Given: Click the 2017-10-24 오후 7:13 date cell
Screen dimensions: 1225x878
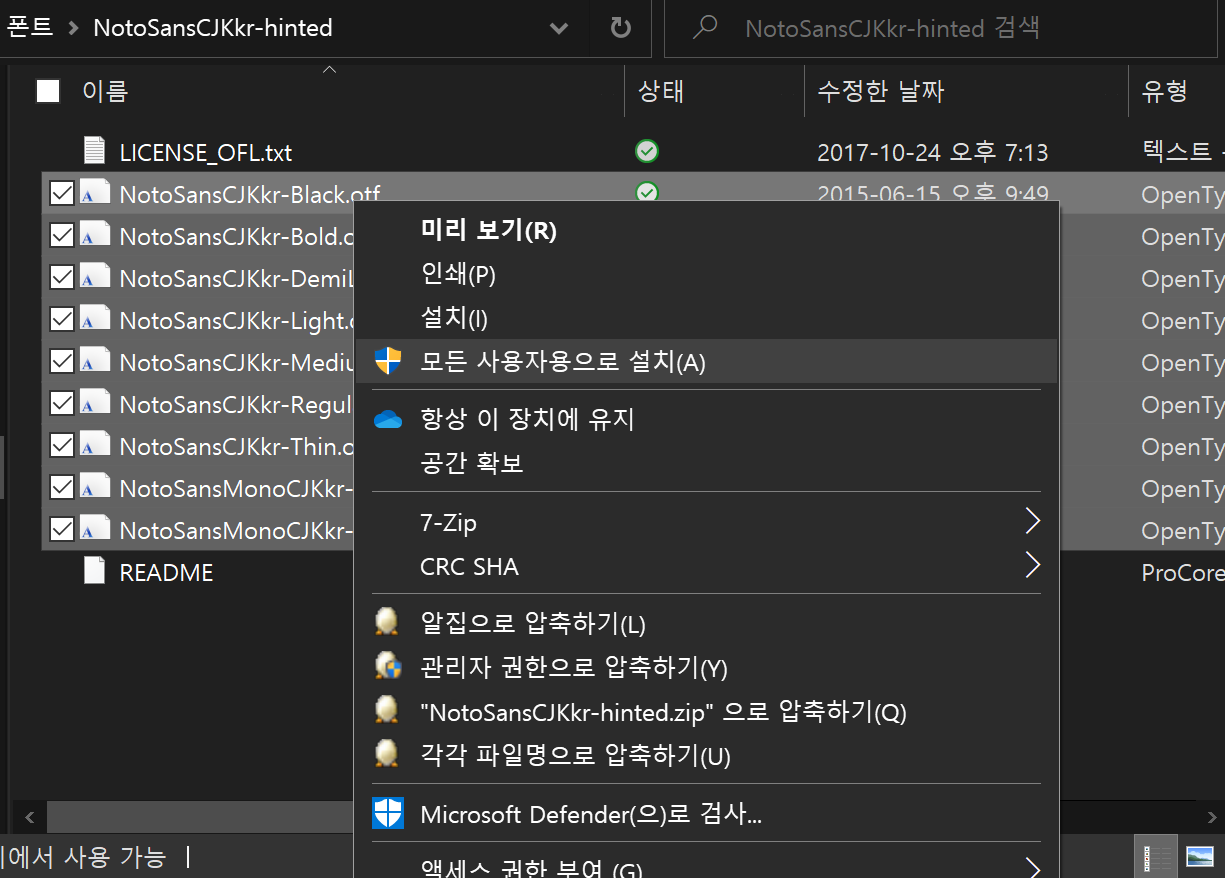Looking at the screenshot, I should tap(932, 153).
